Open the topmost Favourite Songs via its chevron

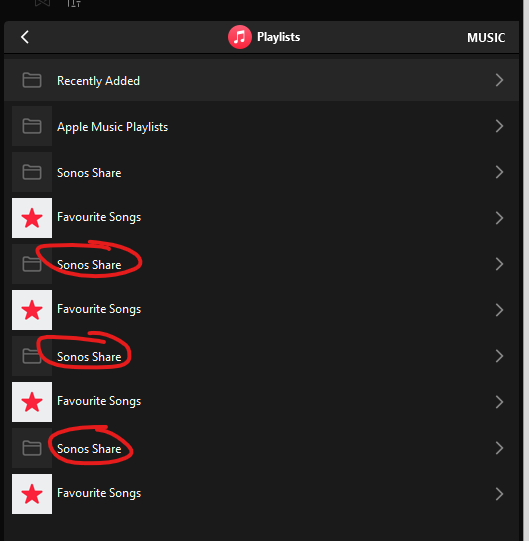[499, 218]
